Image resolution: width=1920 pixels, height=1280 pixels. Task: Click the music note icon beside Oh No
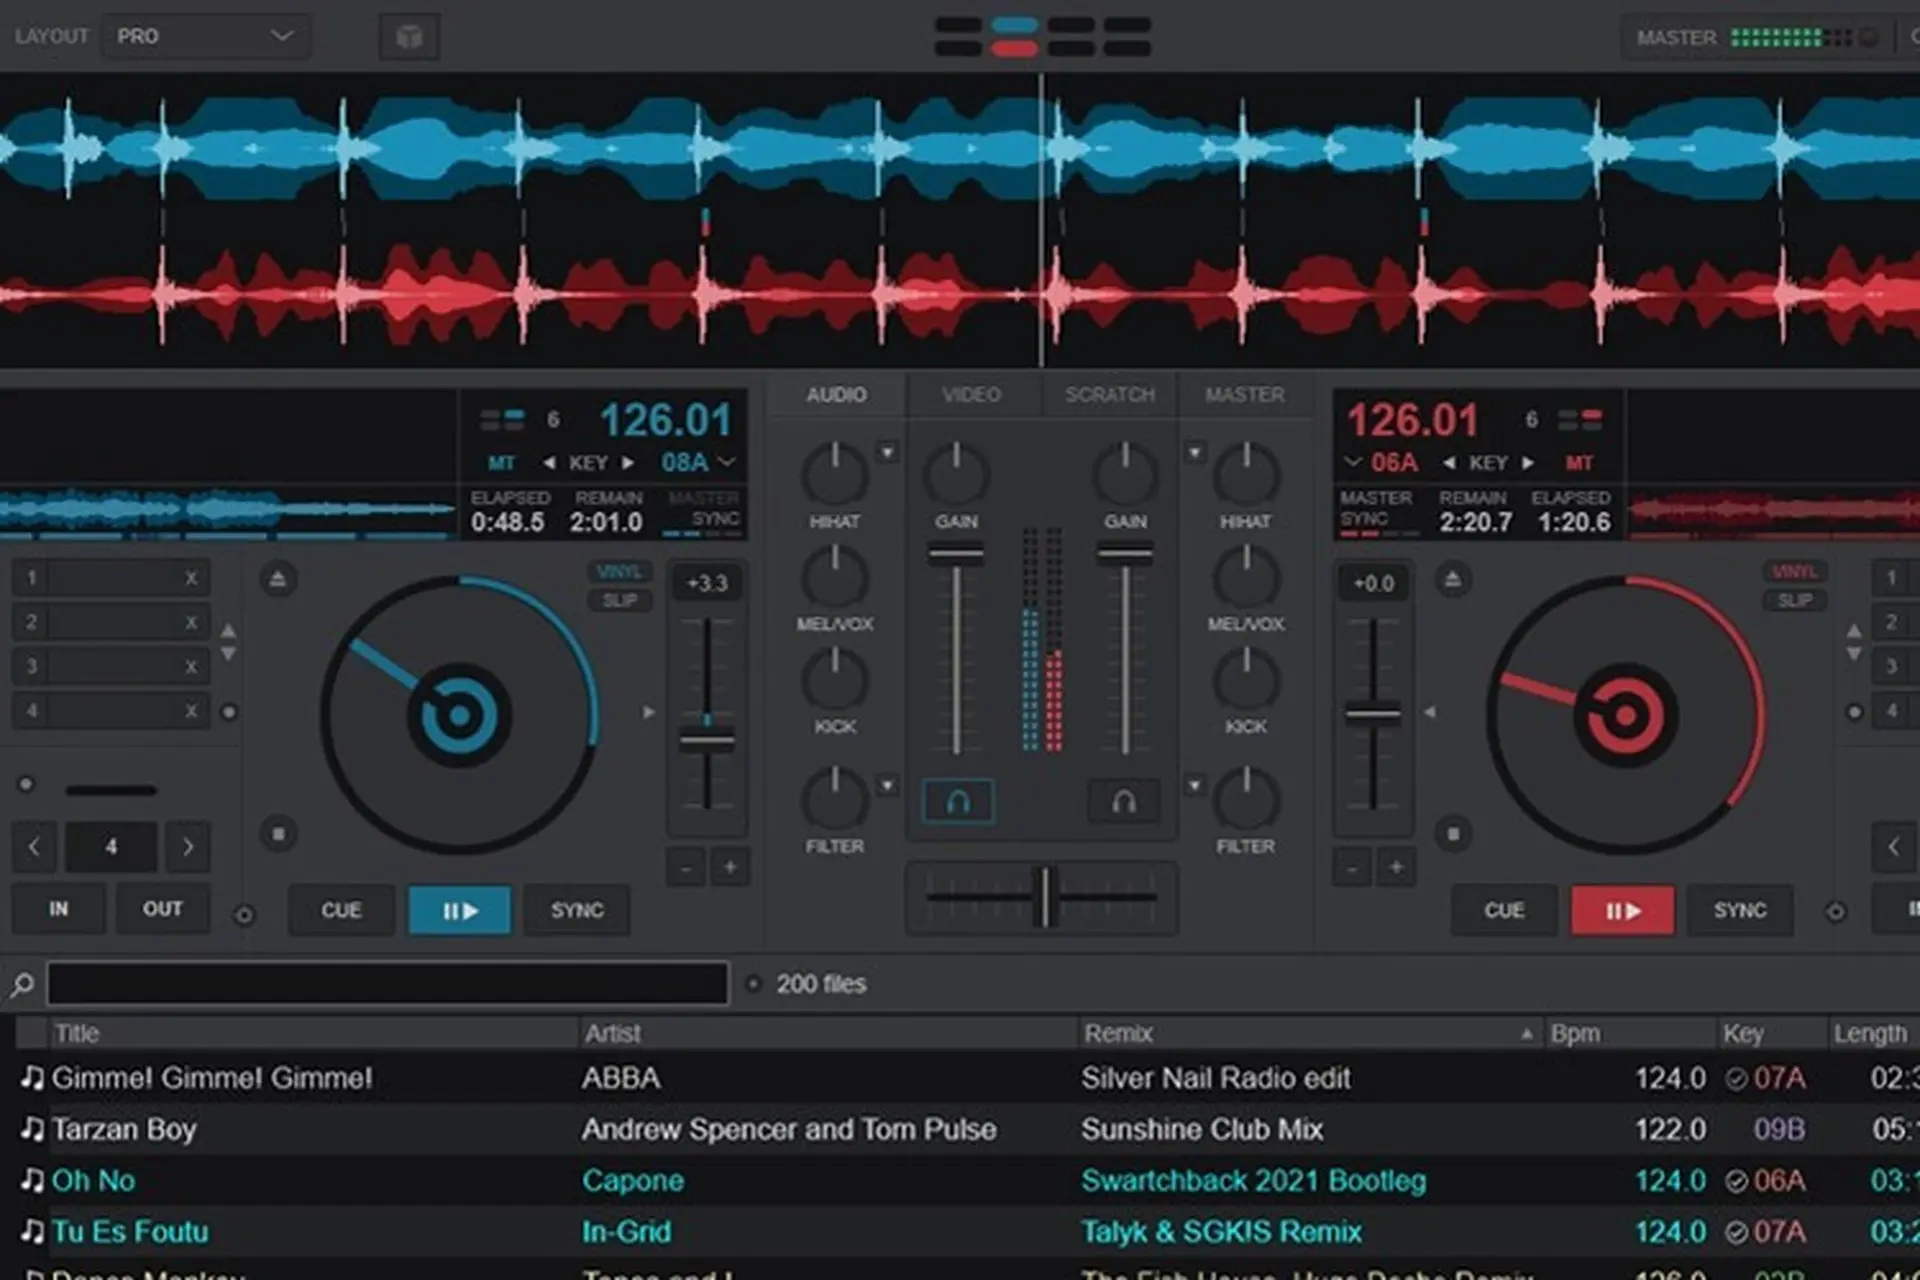tap(30, 1181)
